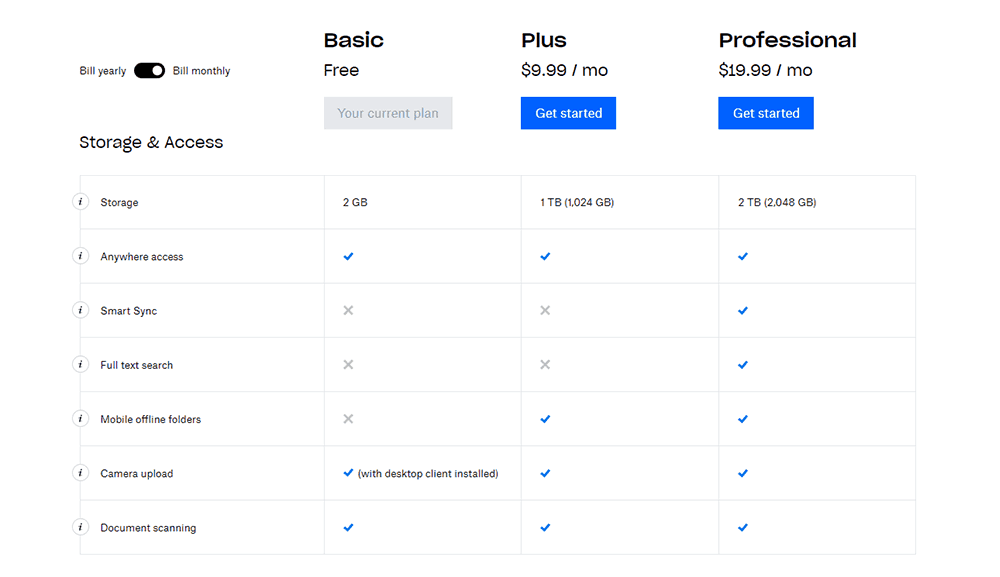Viewport: 1000px width, 577px height.
Task: Click the Plus X mark for Smart Sync
Action: [545, 310]
